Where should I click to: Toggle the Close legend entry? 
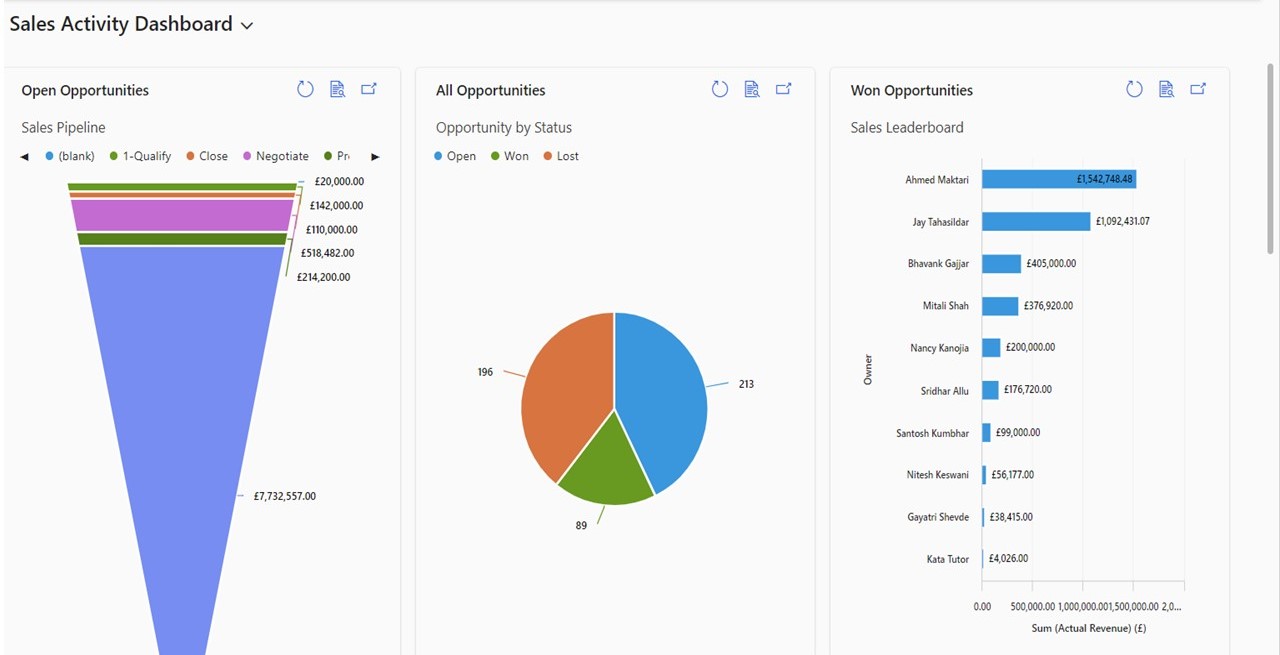(x=207, y=156)
